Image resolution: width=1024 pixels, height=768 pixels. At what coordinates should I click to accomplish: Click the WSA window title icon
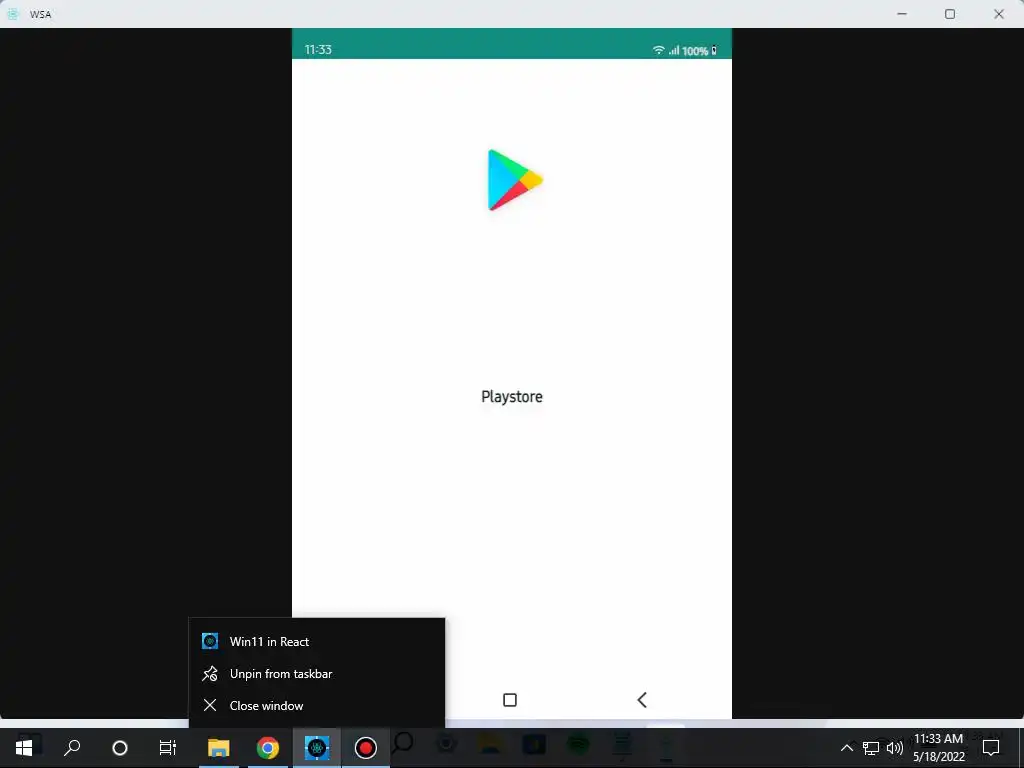(x=12, y=14)
